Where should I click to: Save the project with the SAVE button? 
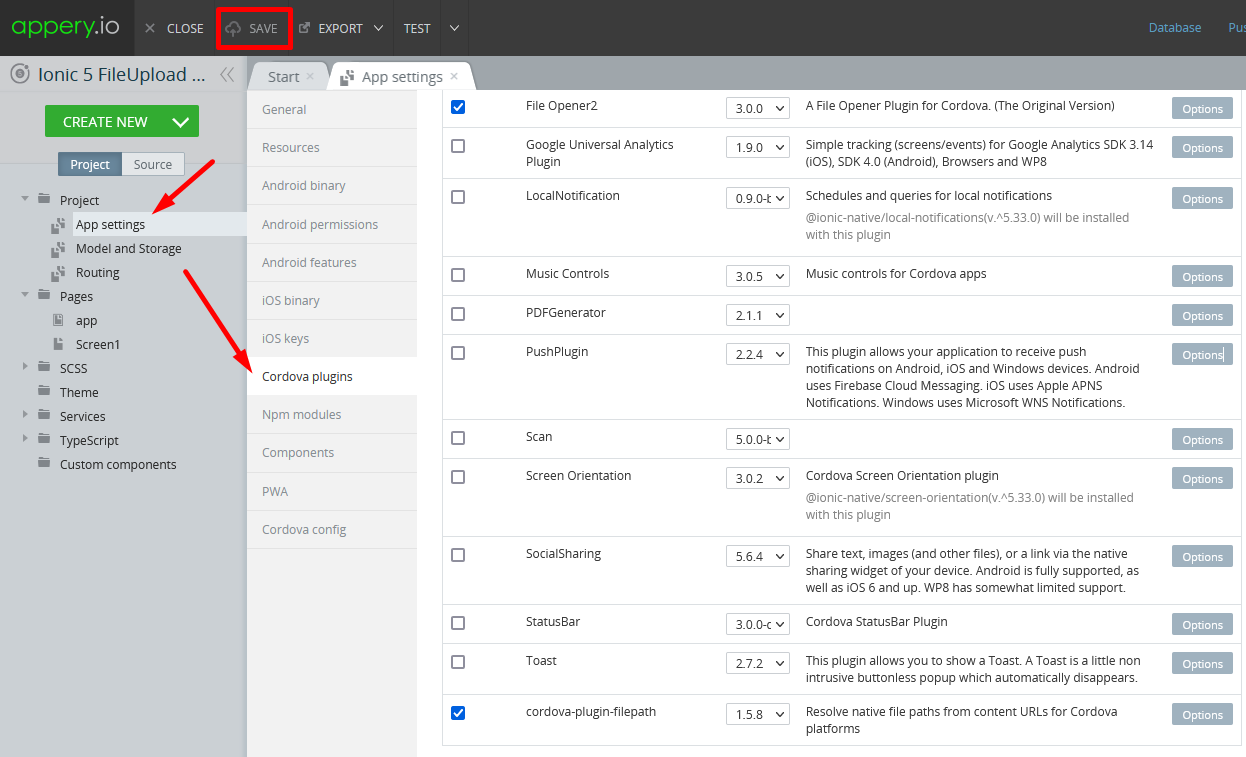253,28
